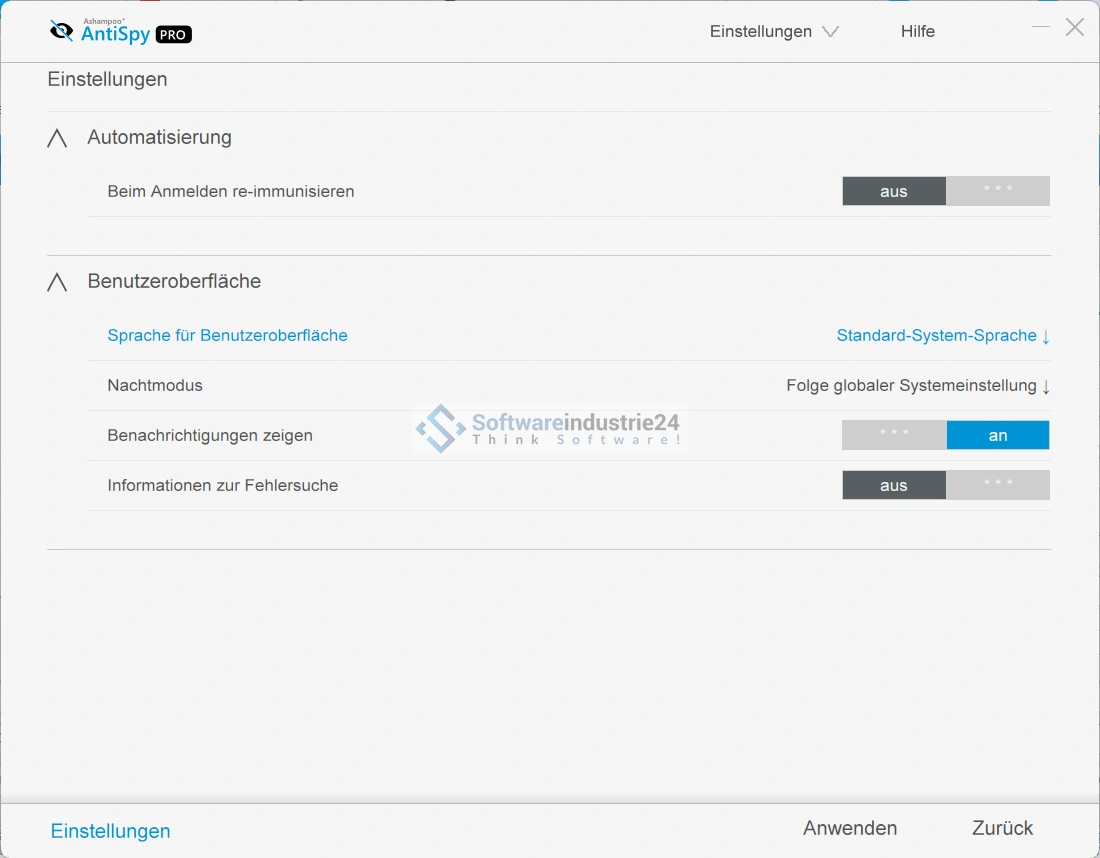Screen dimensions: 1100x858
Task: Click the Anwenden button
Action: click(x=850, y=828)
